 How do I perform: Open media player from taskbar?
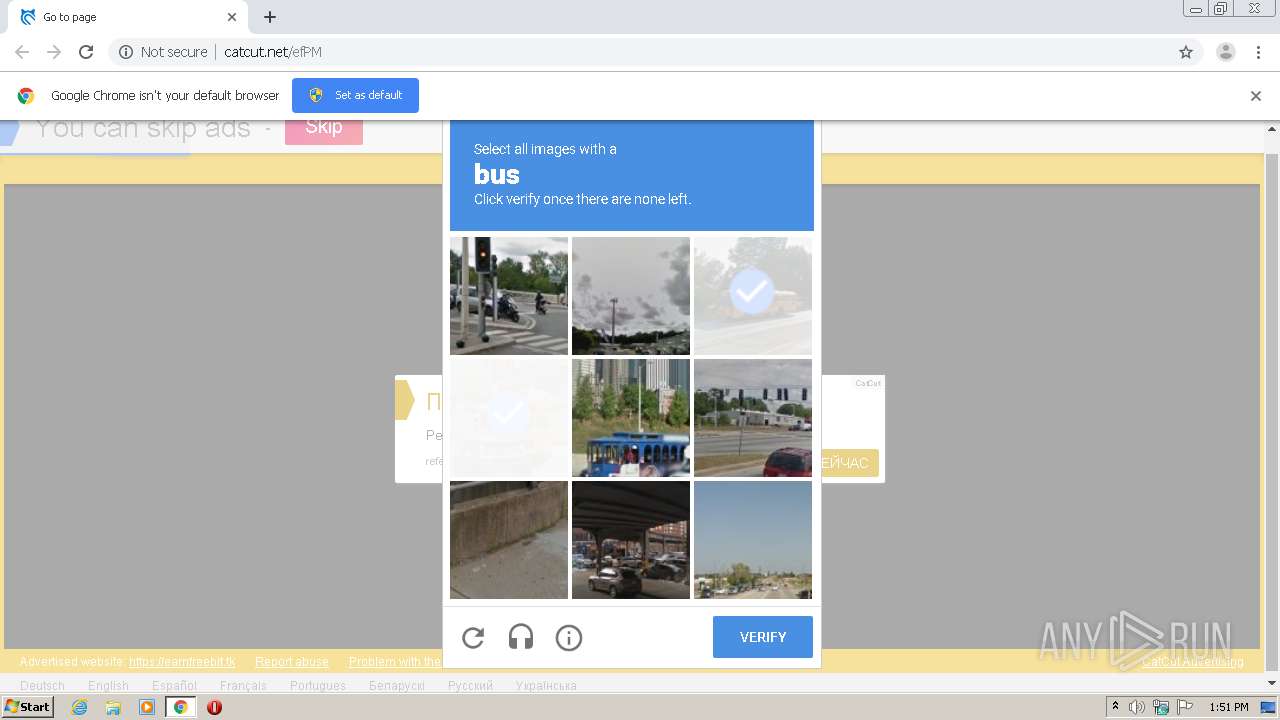[147, 707]
